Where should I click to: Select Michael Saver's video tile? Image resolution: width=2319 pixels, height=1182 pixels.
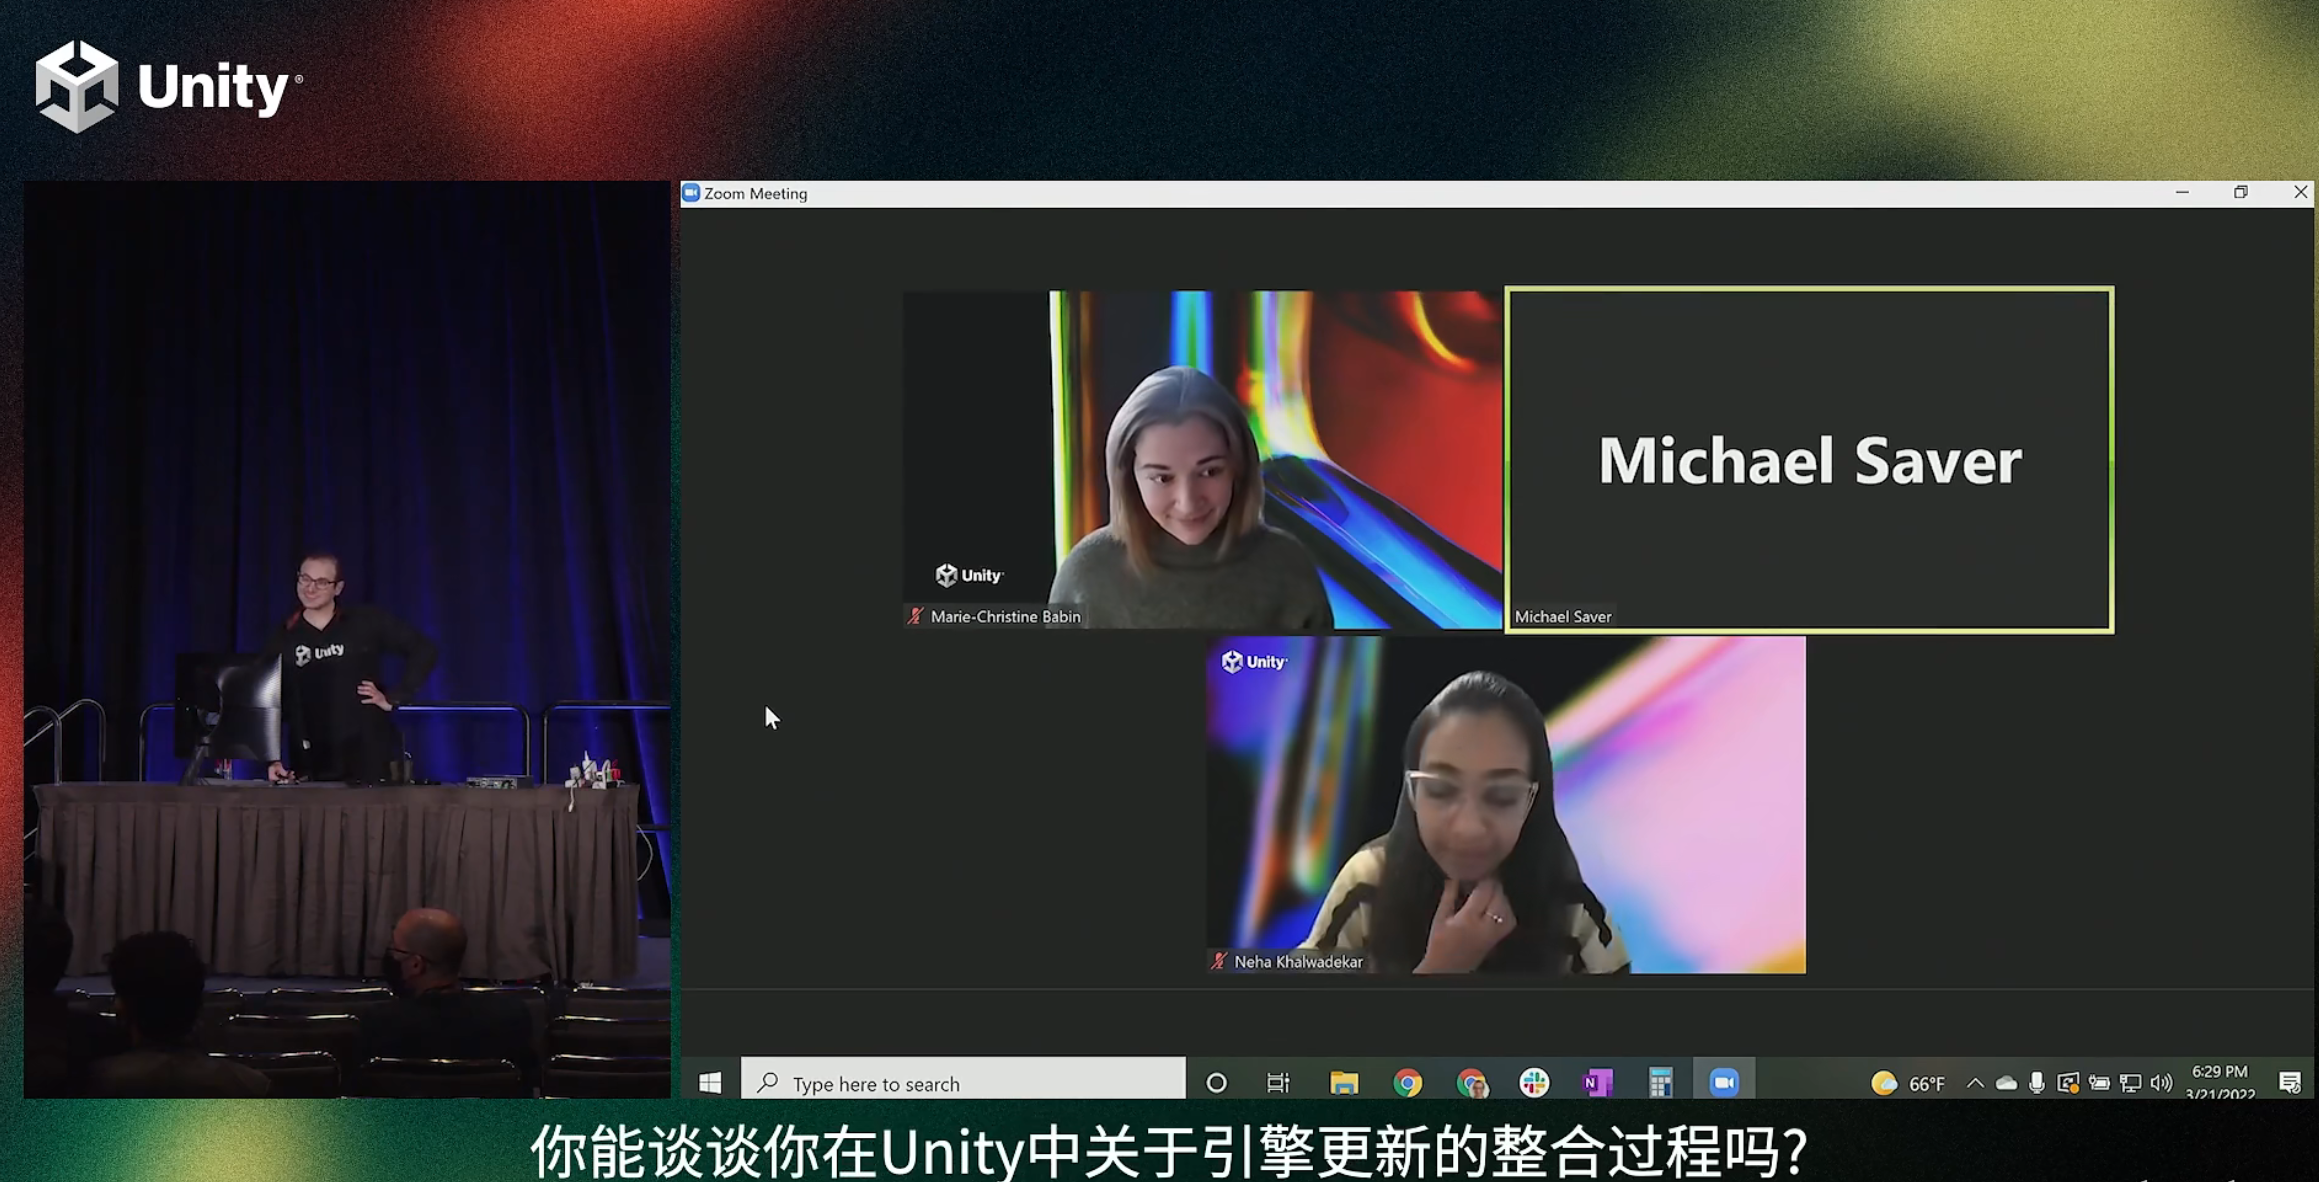pyautogui.click(x=1809, y=460)
